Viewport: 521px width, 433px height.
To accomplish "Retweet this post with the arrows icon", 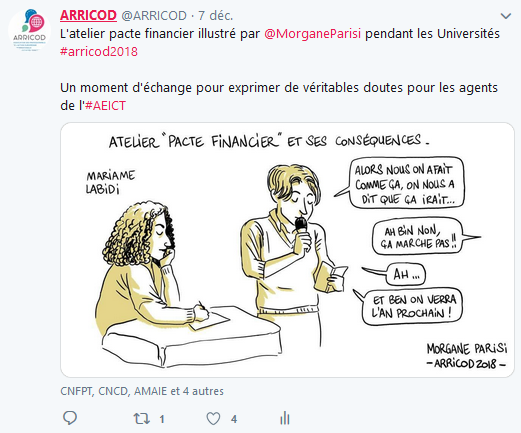I will pyautogui.click(x=142, y=419).
